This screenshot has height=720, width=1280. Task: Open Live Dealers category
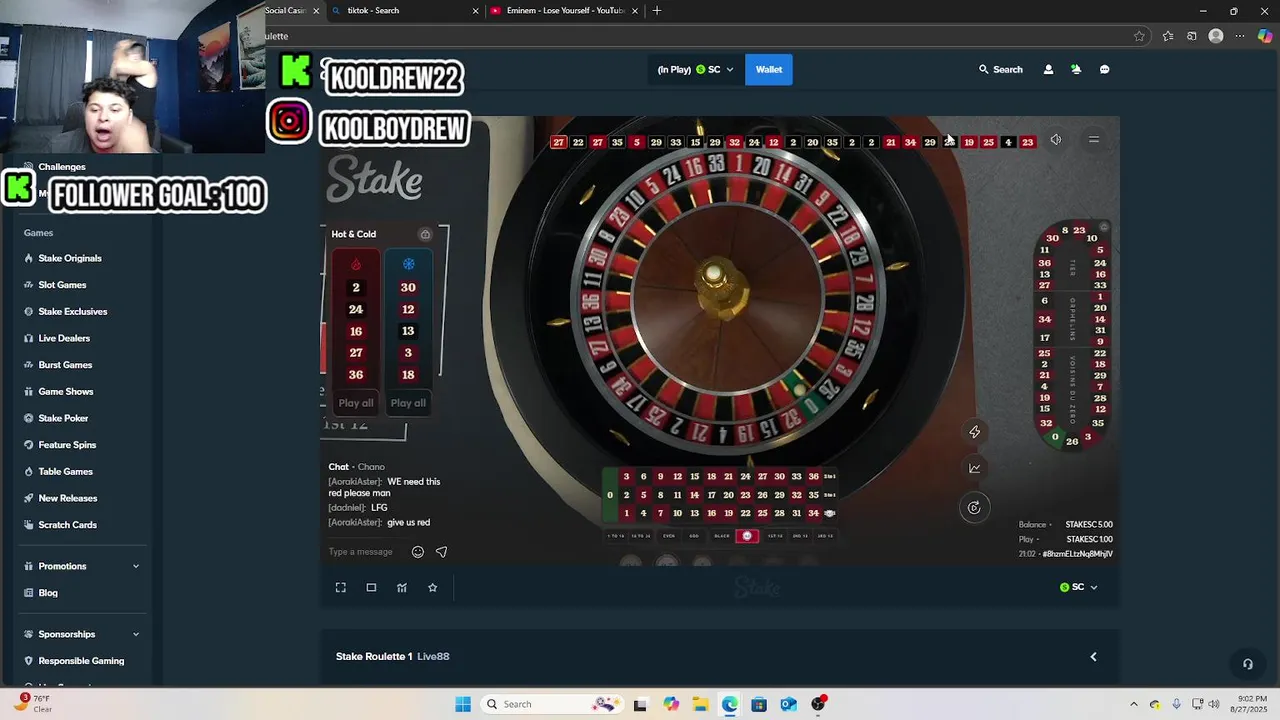coord(64,339)
